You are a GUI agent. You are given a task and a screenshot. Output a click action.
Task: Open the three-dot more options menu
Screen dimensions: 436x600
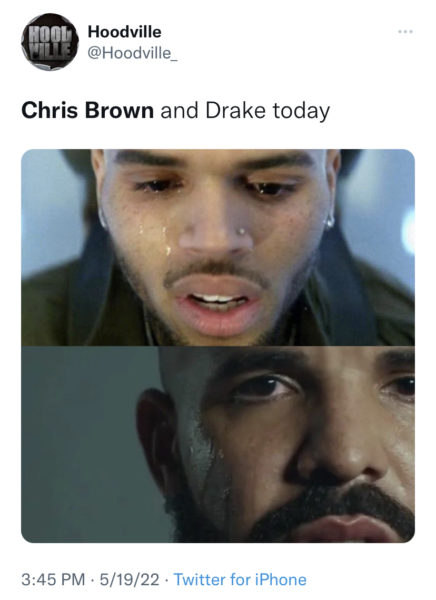coord(405,32)
